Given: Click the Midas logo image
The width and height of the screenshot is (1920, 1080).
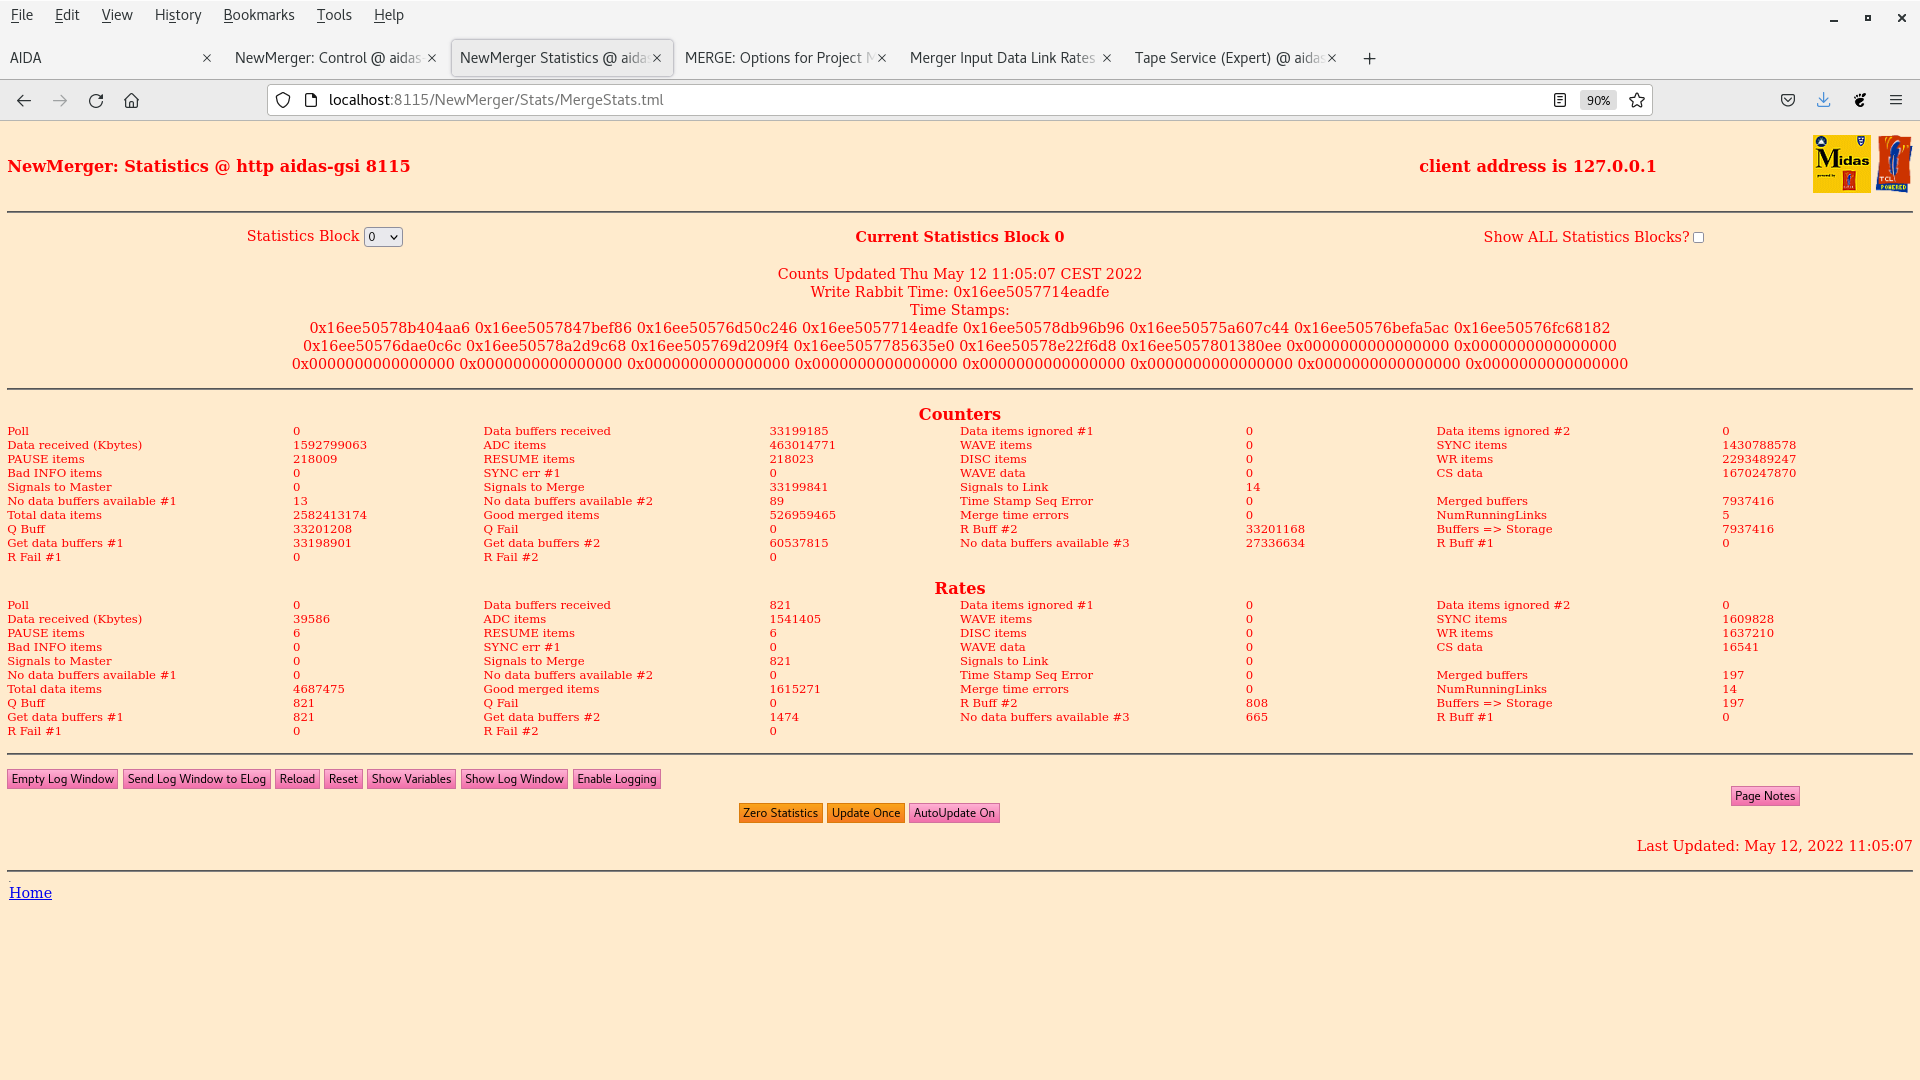Looking at the screenshot, I should [x=1841, y=164].
